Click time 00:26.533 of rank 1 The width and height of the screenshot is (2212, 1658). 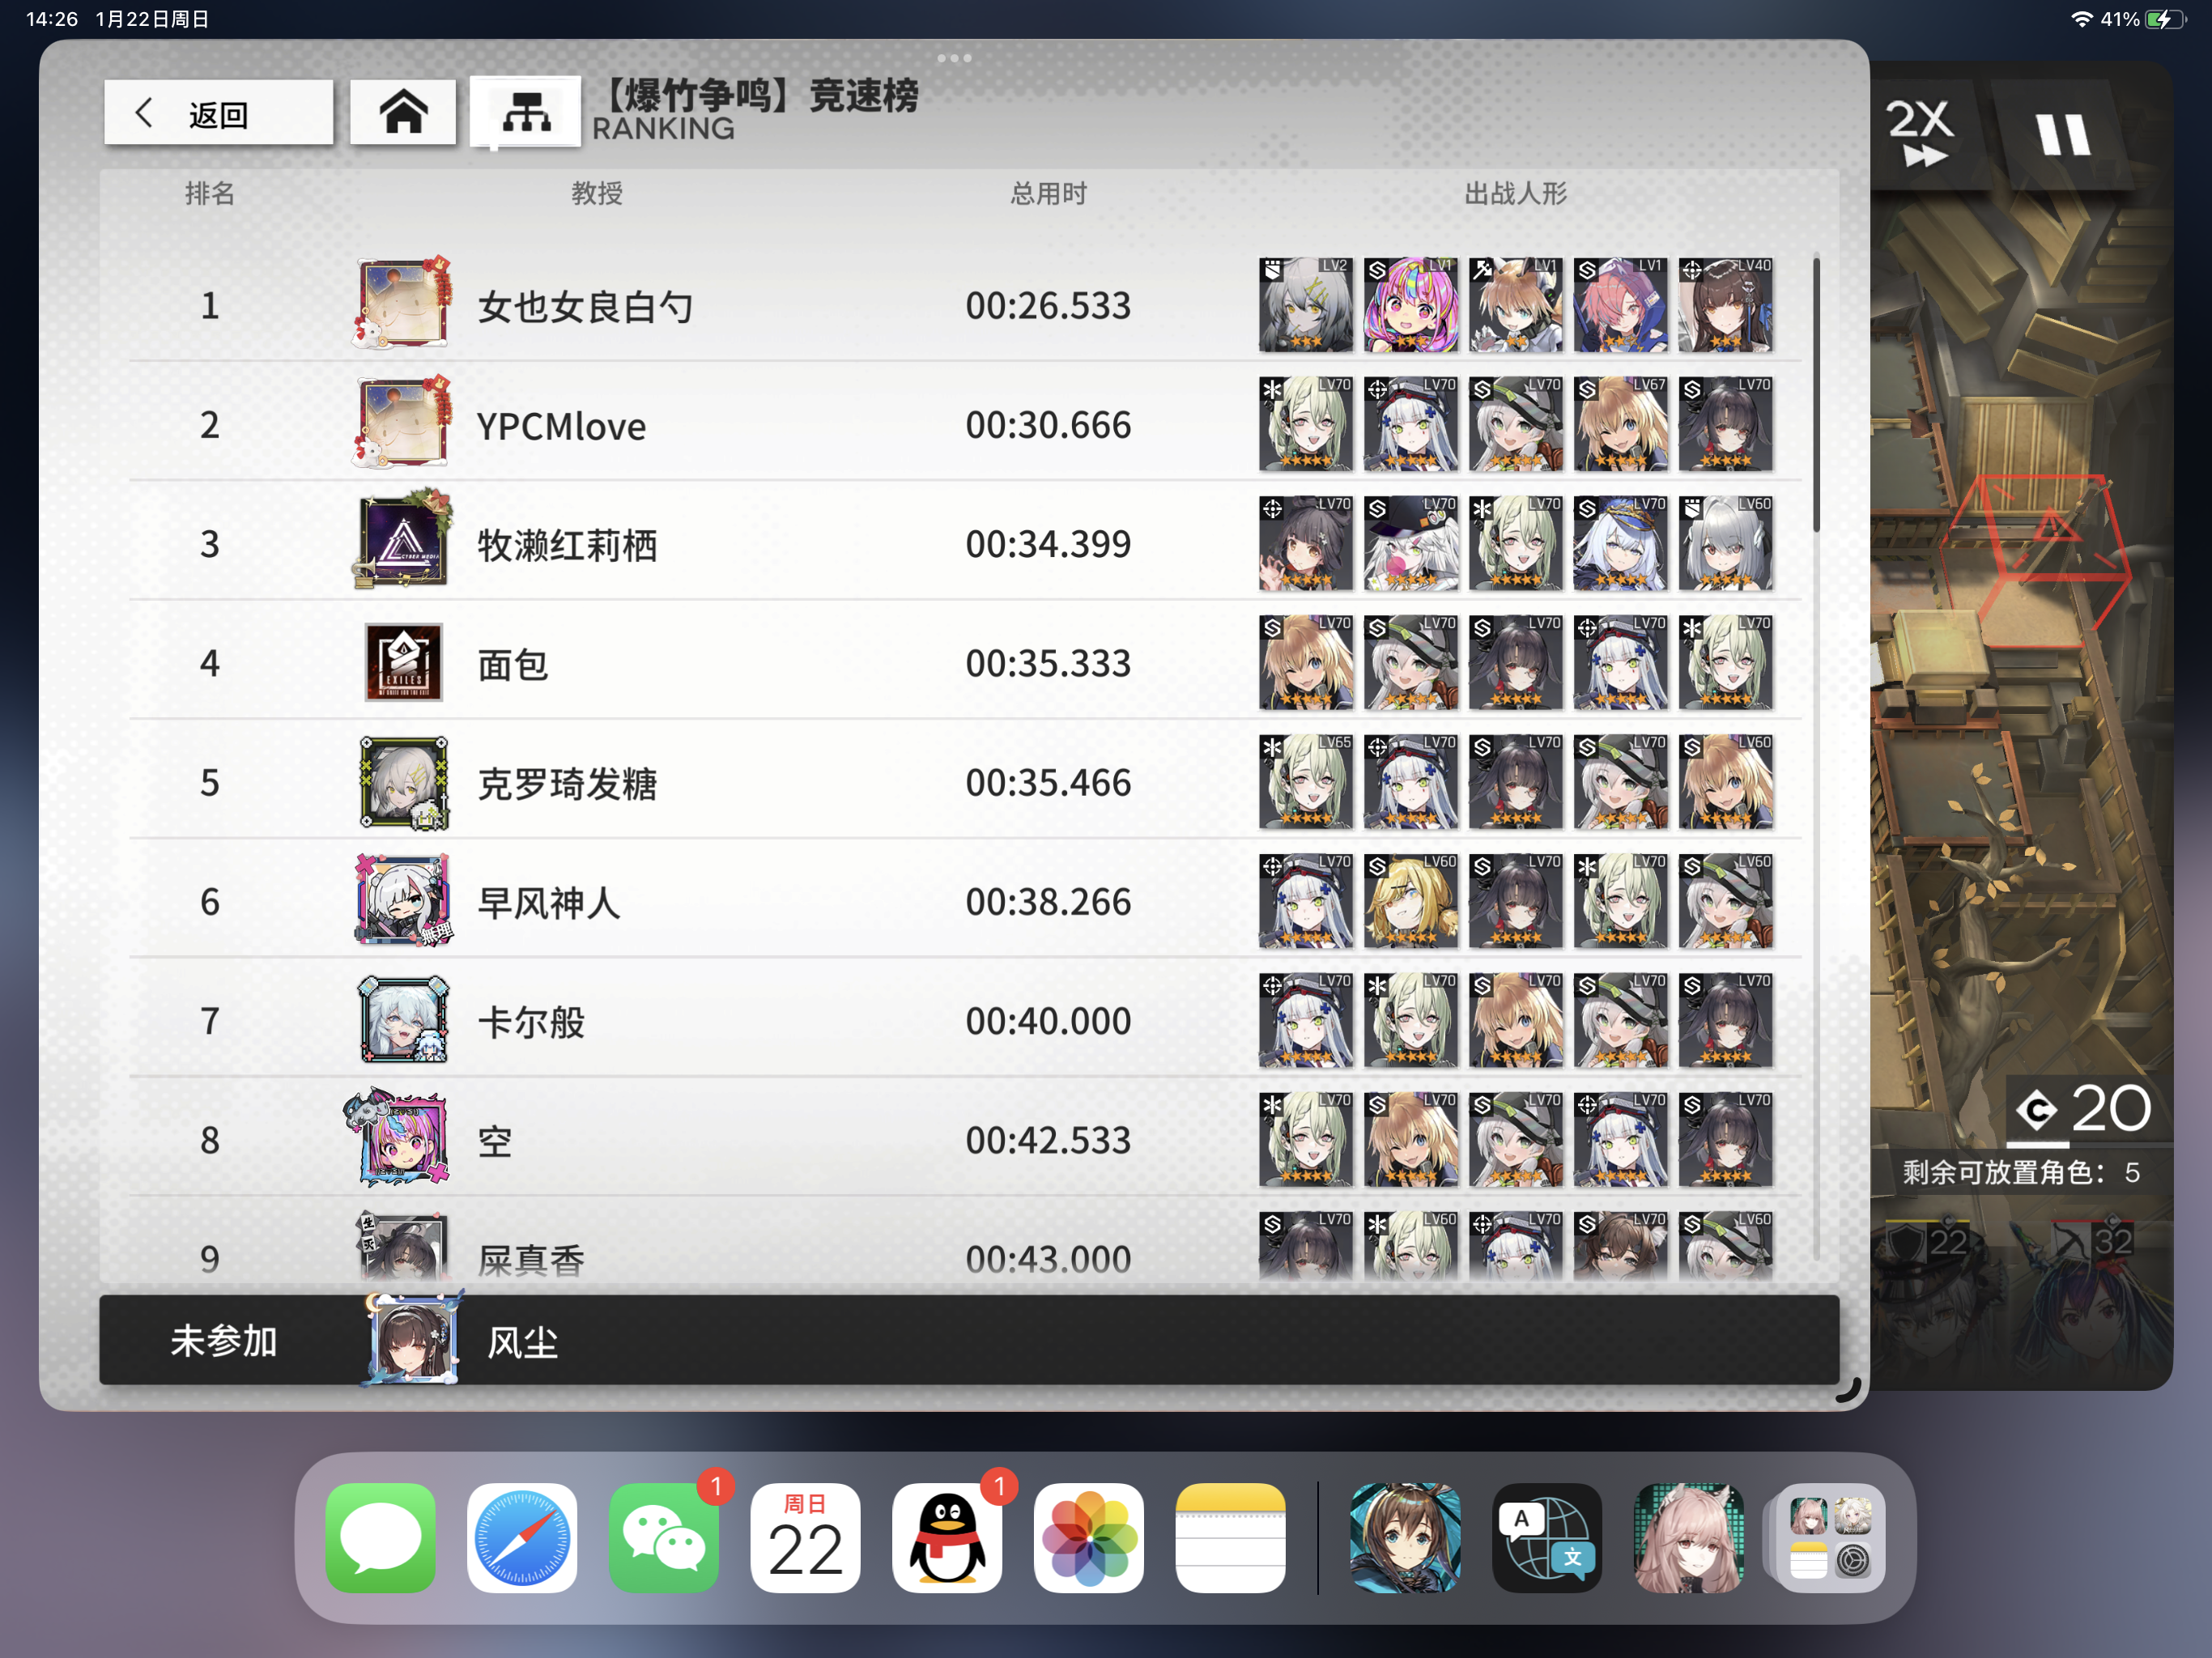pyautogui.click(x=1048, y=305)
